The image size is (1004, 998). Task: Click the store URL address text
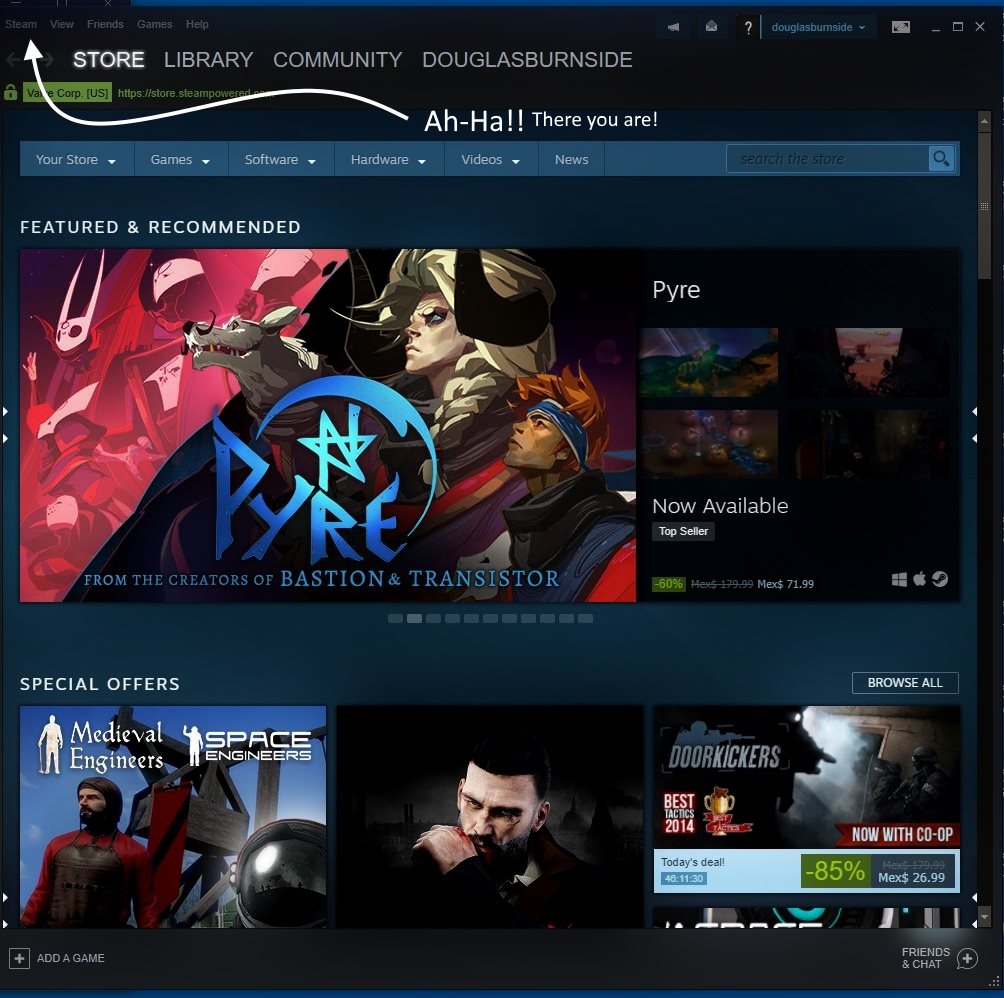(195, 93)
